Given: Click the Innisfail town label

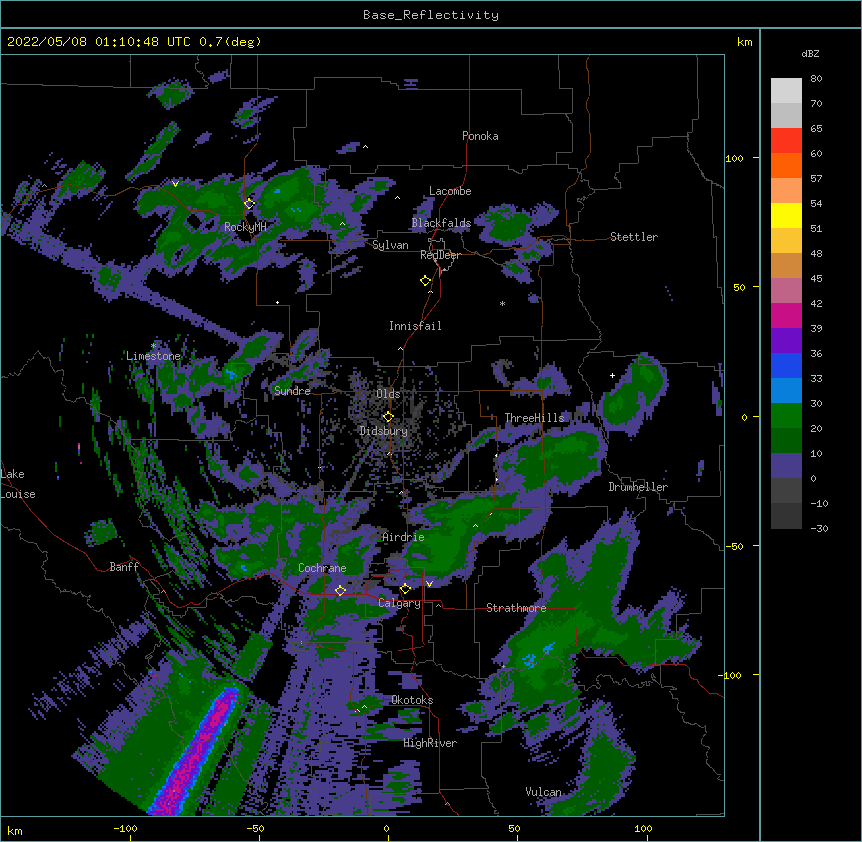Looking at the screenshot, I should [415, 326].
